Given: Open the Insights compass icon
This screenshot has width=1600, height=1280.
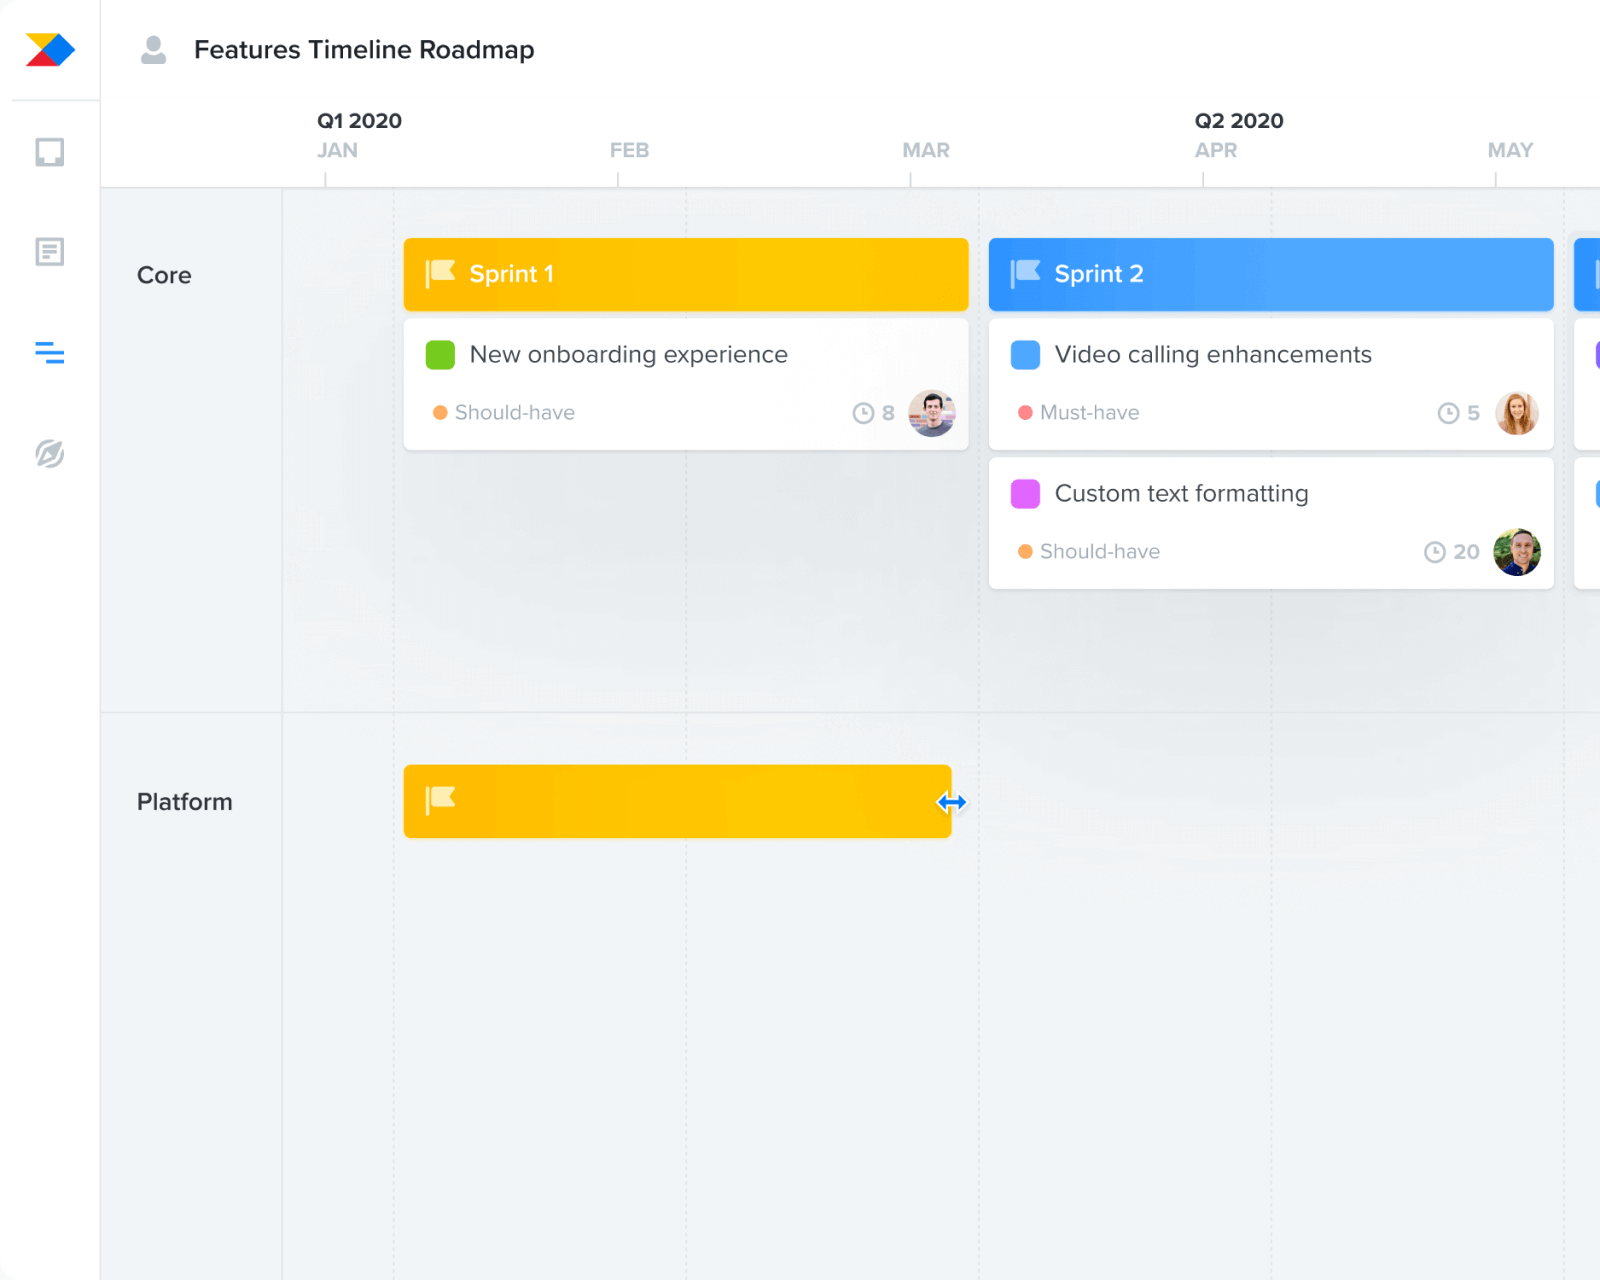Looking at the screenshot, I should point(50,453).
